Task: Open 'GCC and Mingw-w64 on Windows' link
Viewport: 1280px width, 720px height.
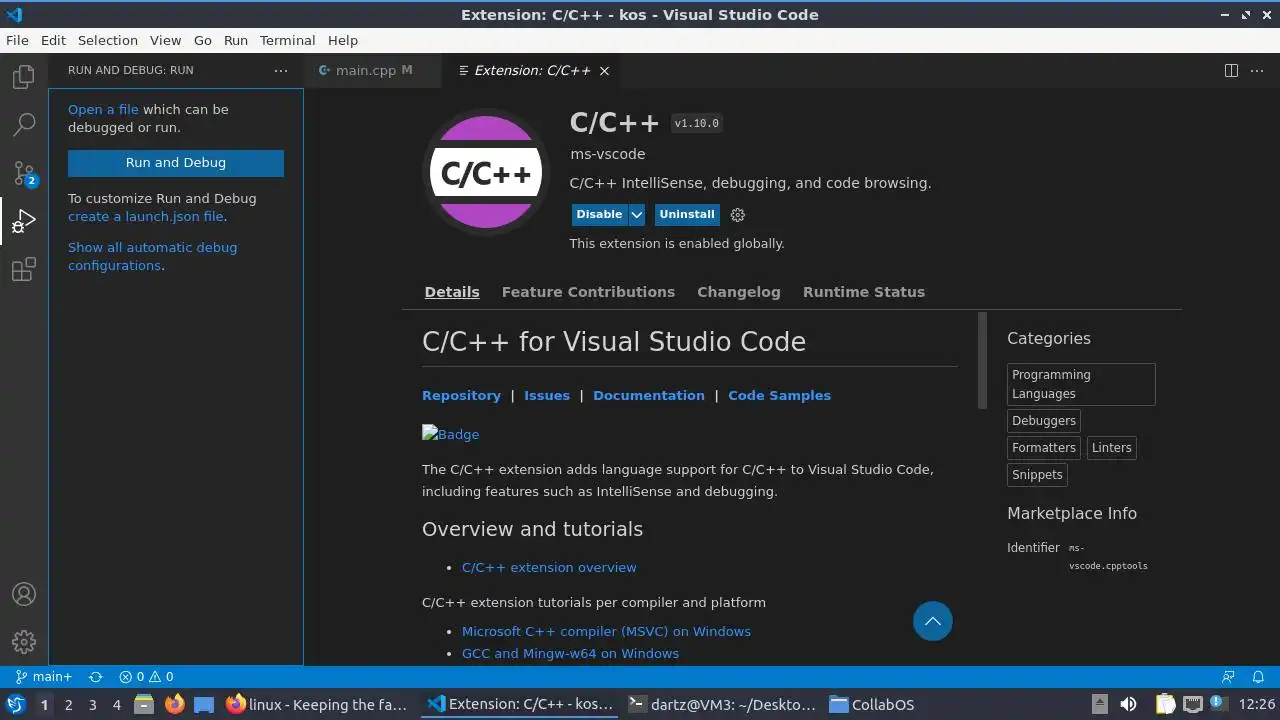Action: [x=570, y=653]
